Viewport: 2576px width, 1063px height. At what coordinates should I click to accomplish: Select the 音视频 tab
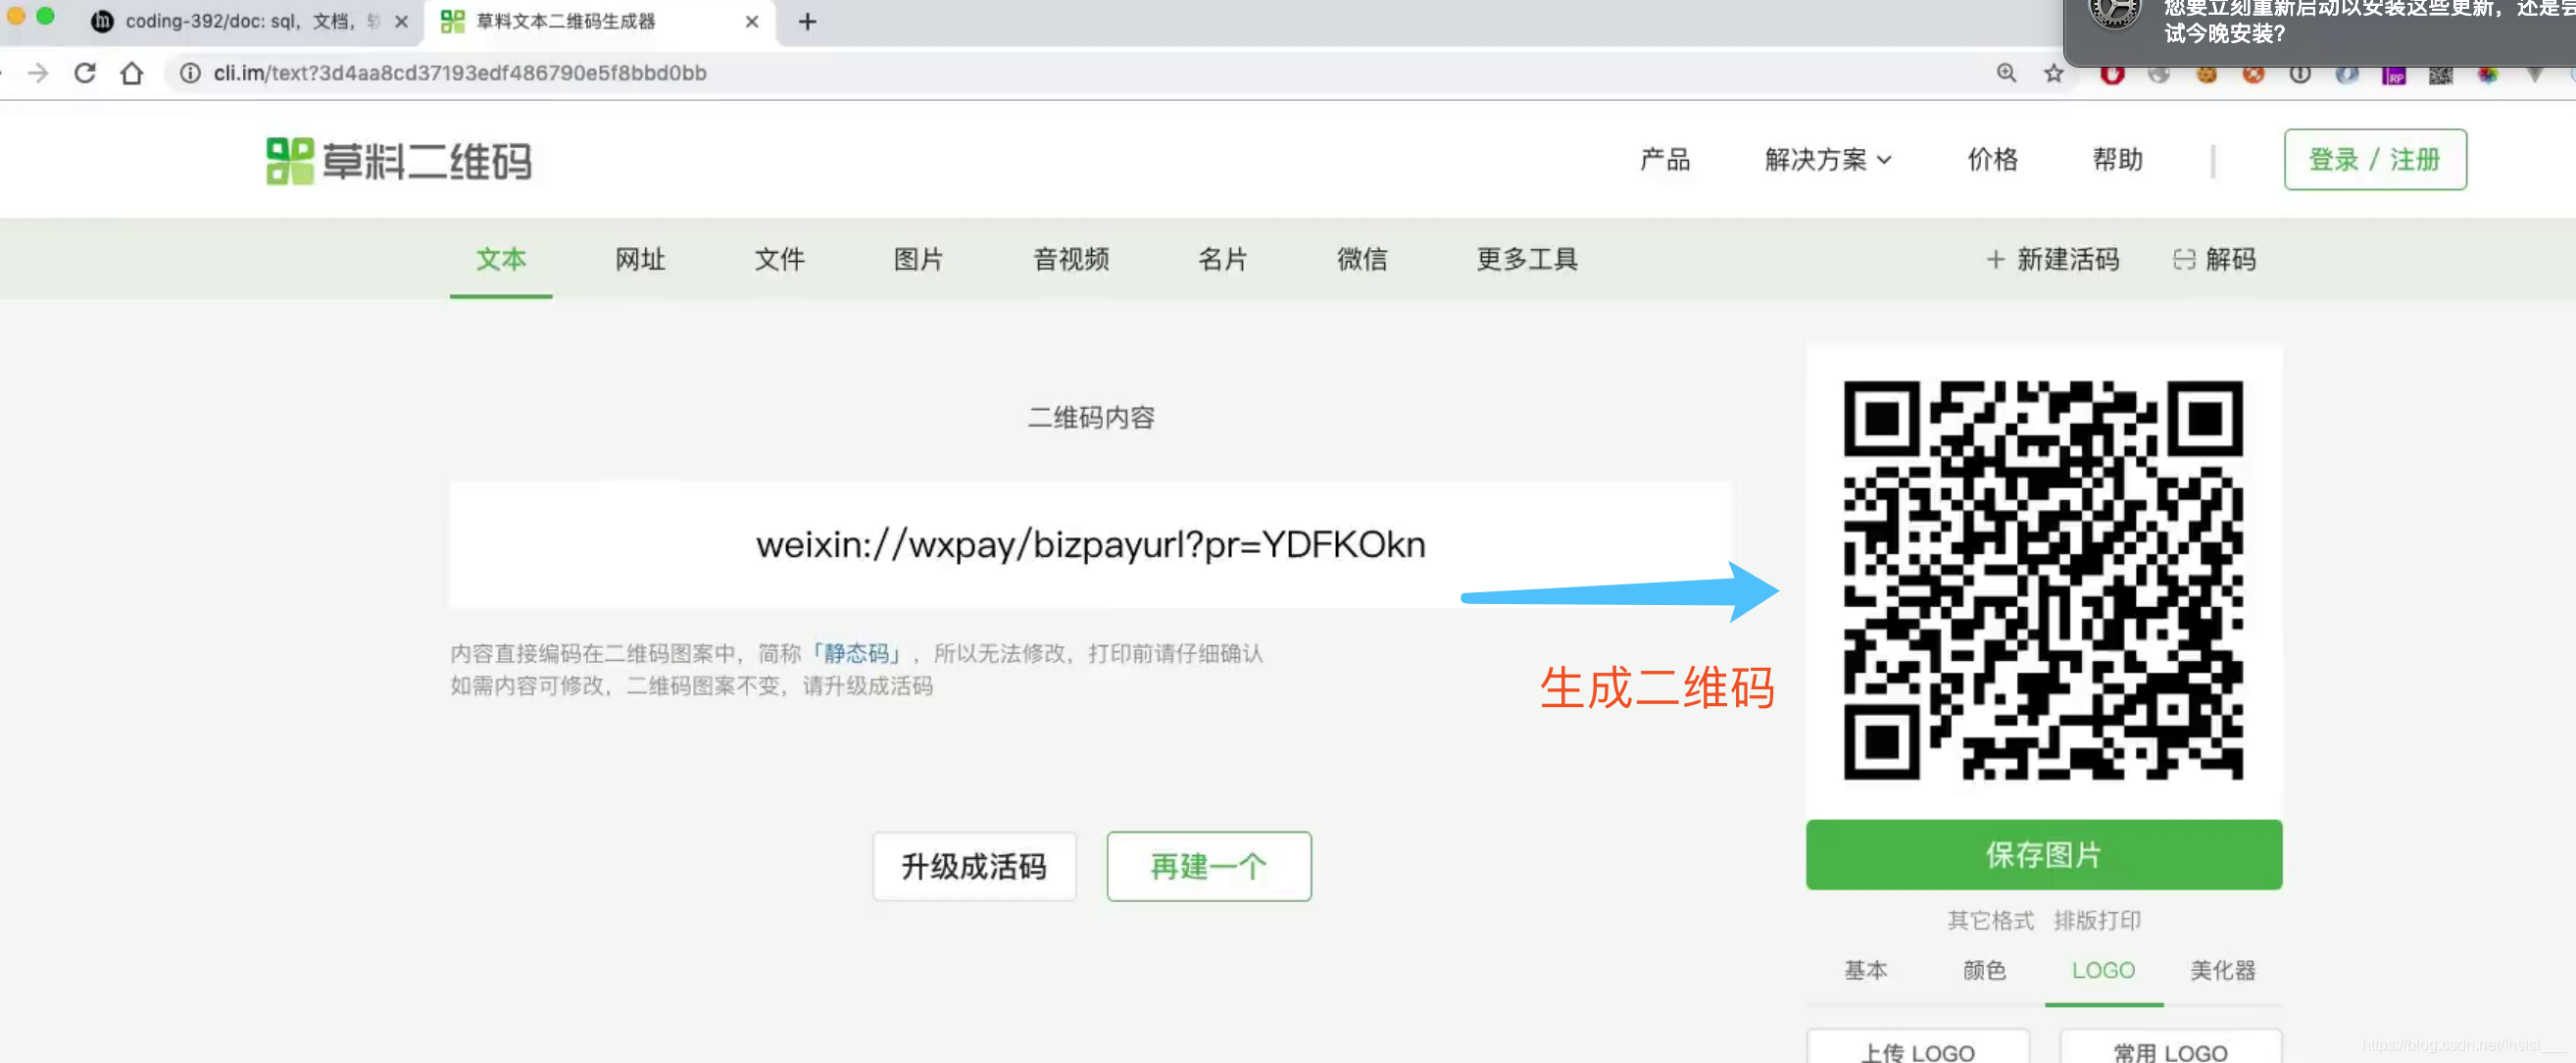coord(1071,259)
